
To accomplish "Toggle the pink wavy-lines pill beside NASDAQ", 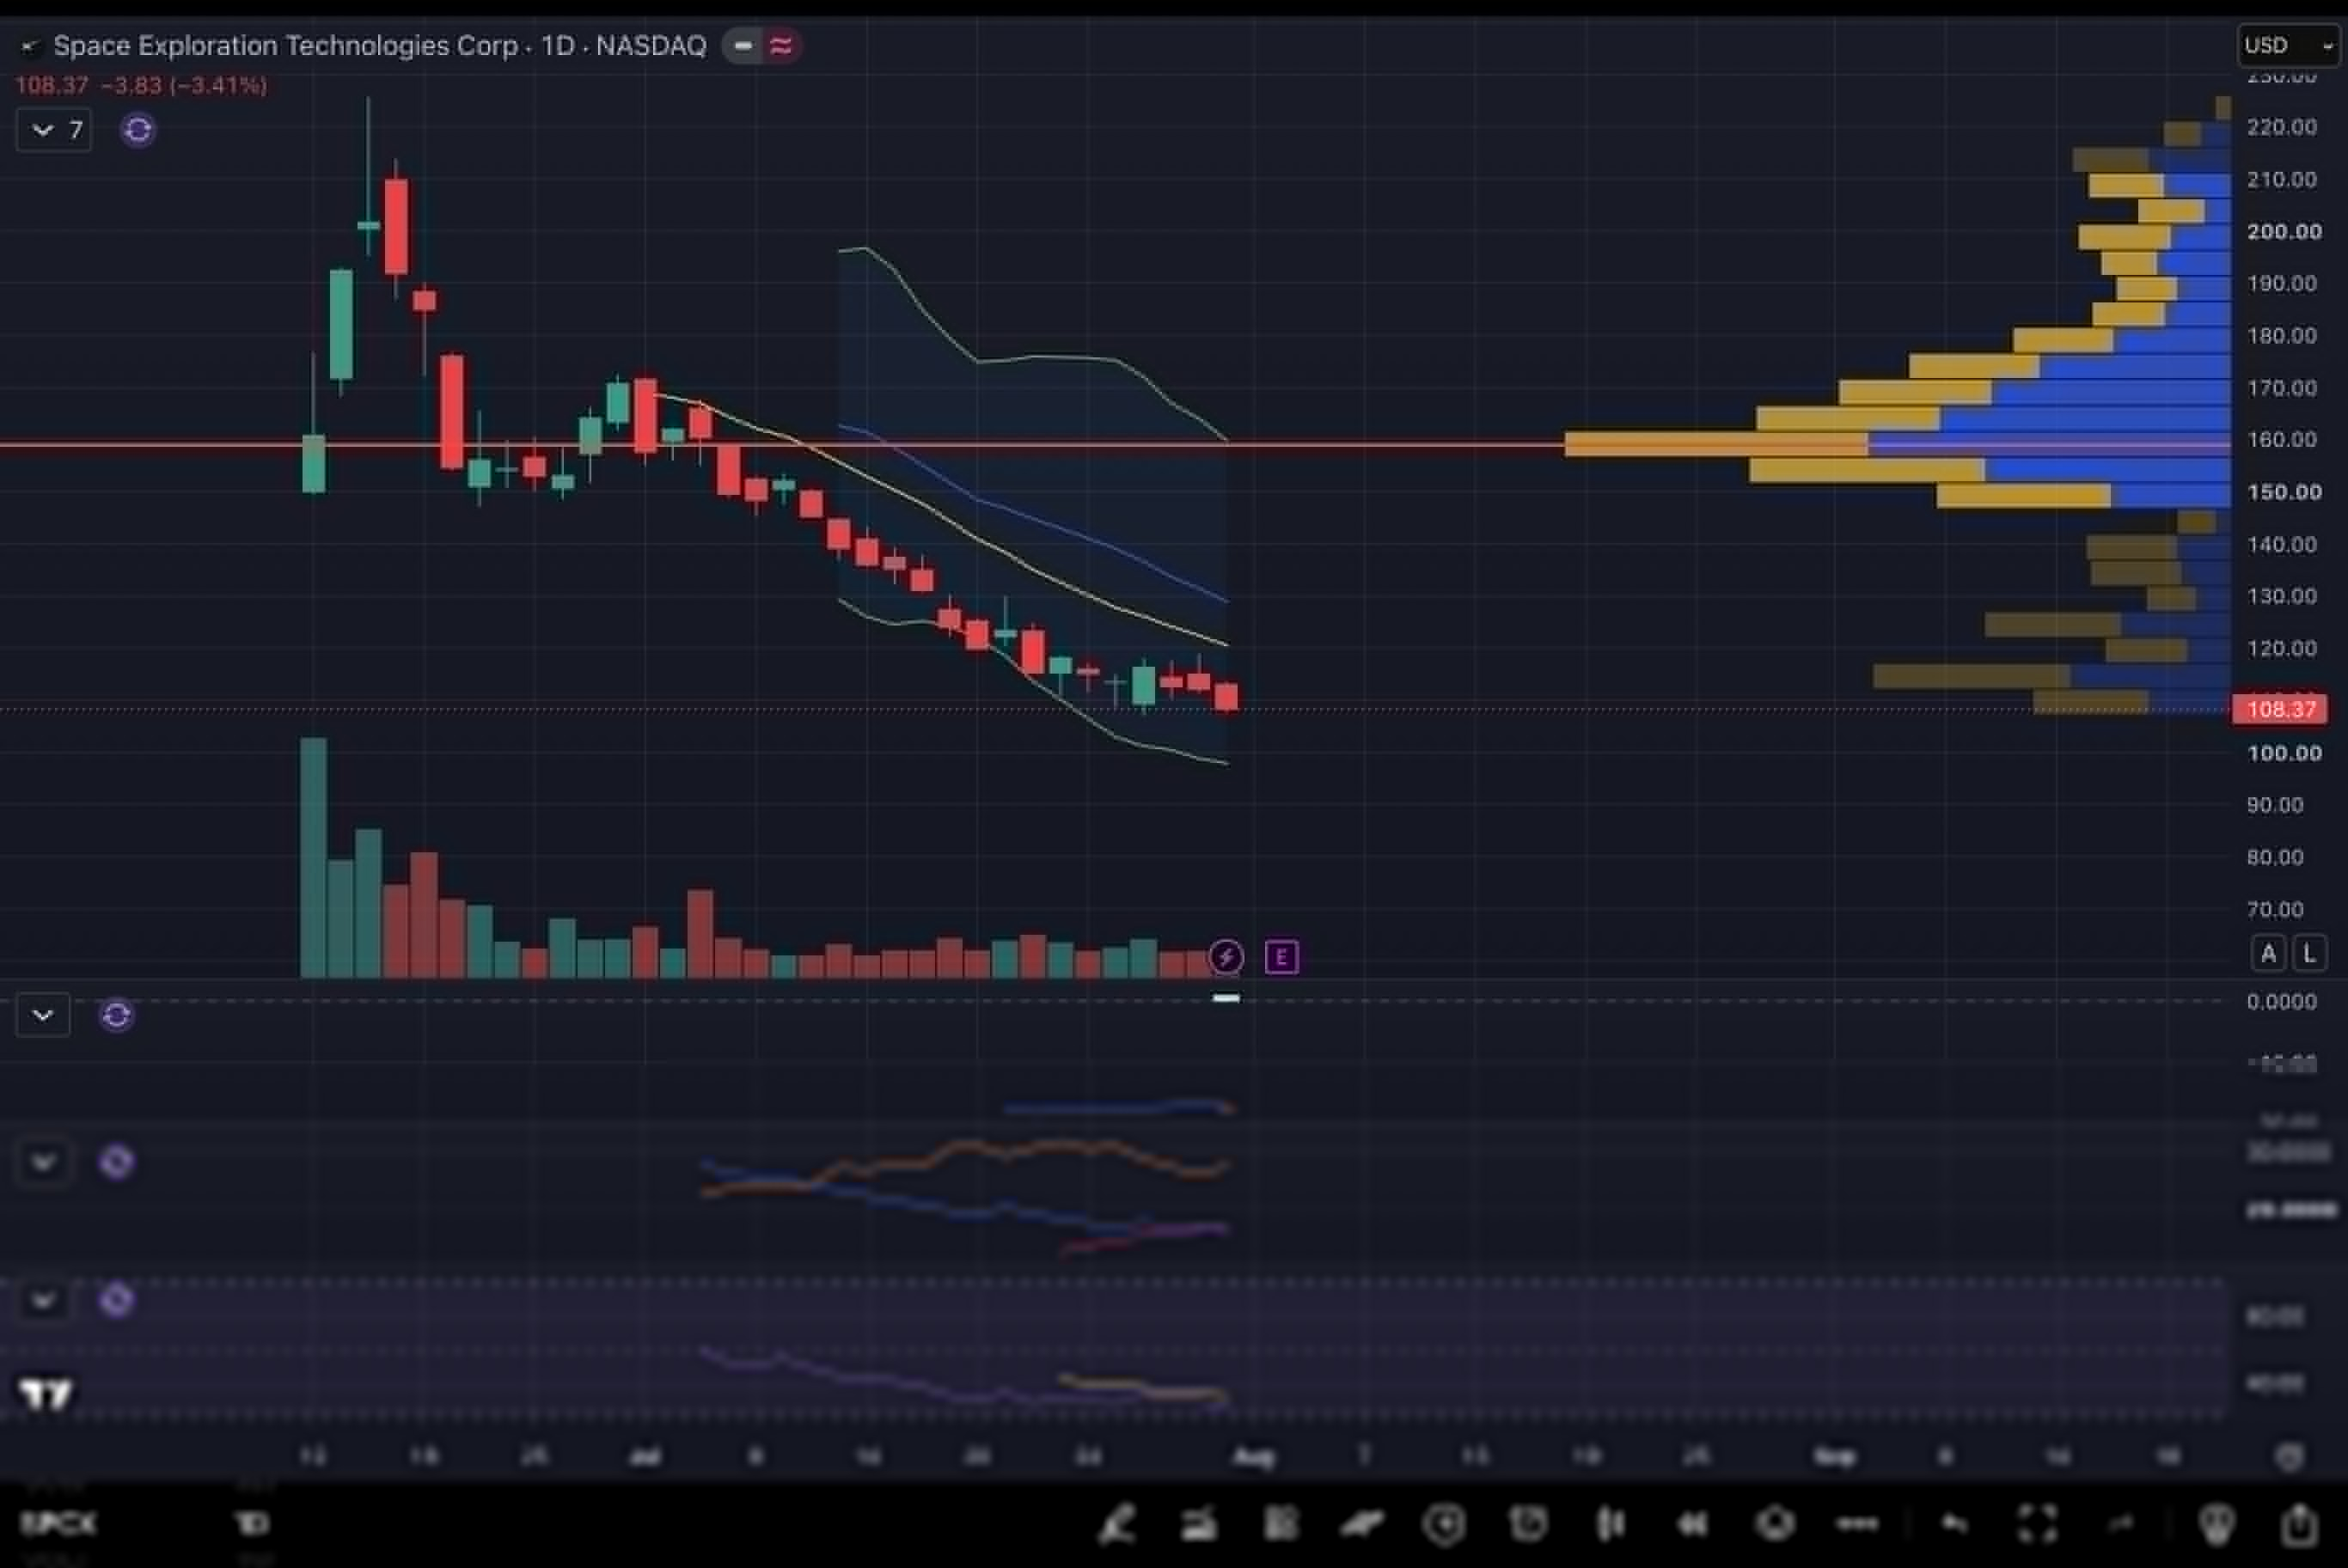I will point(781,46).
